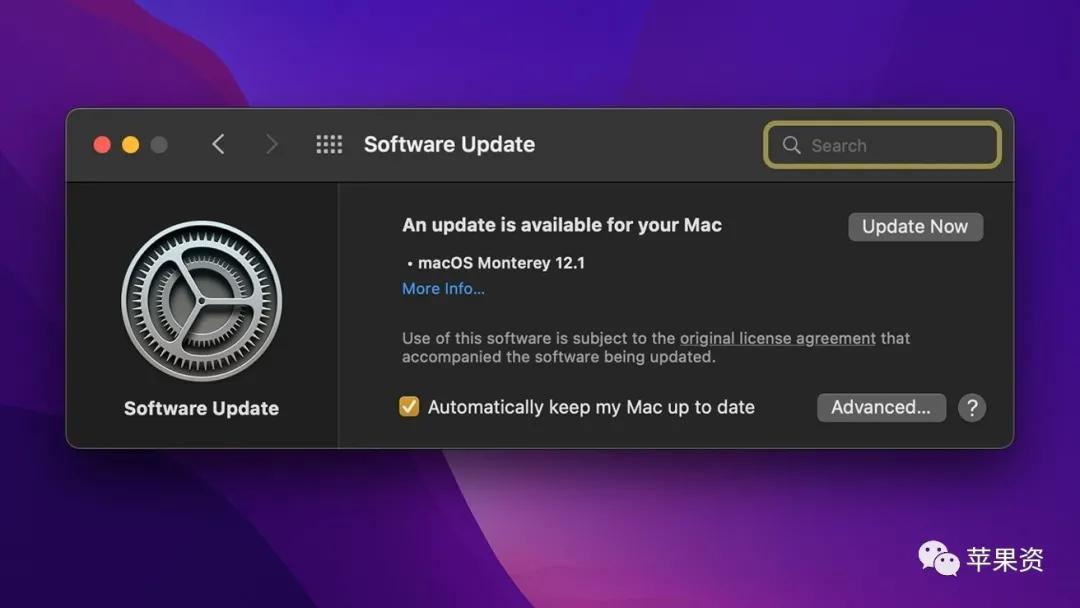Click the bullet next to macOS Monterey 12.1

[410, 262]
